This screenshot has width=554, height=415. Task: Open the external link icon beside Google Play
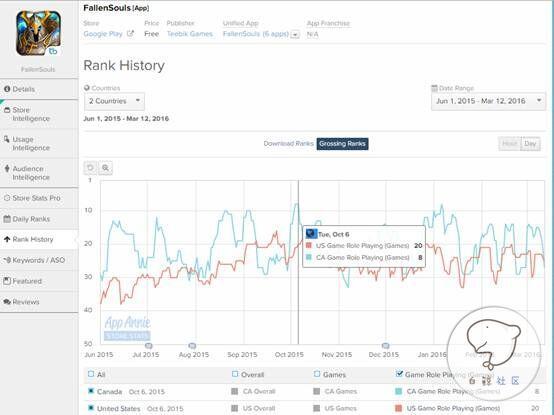pyautogui.click(x=130, y=34)
